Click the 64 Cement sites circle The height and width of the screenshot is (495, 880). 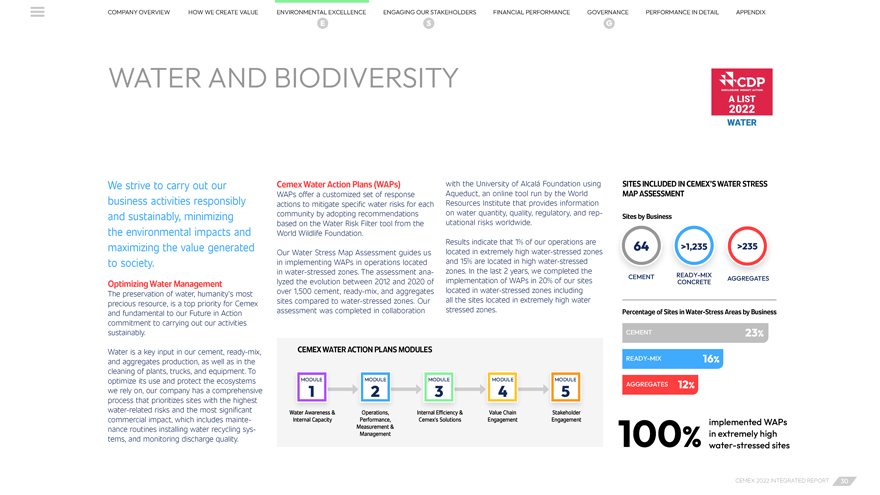click(641, 246)
